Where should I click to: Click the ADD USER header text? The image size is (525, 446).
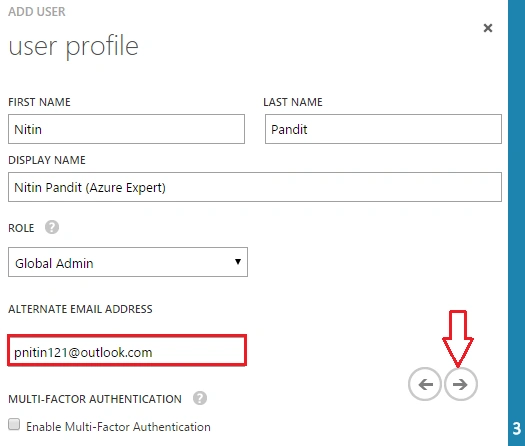tap(37, 12)
